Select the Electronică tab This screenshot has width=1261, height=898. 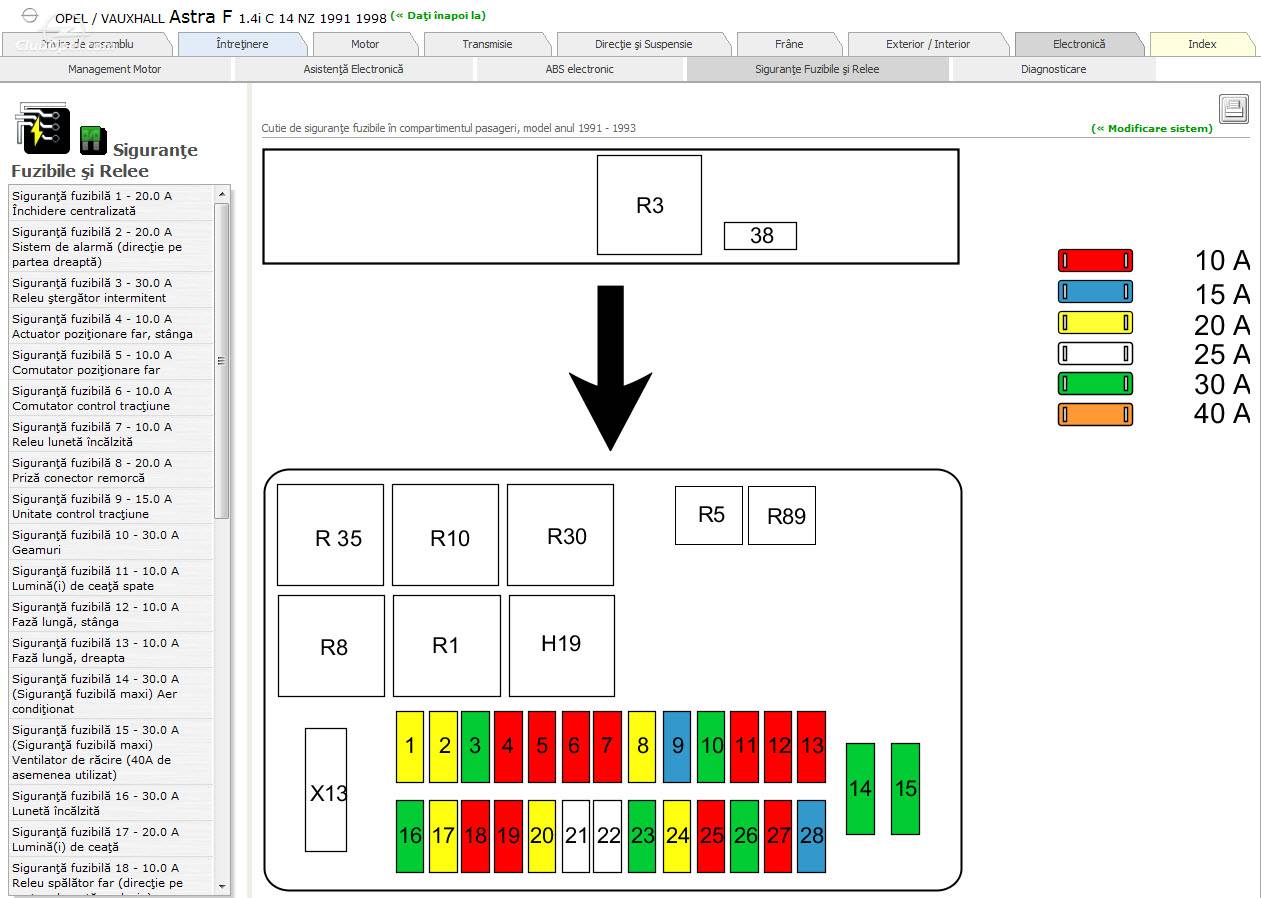[x=1079, y=44]
